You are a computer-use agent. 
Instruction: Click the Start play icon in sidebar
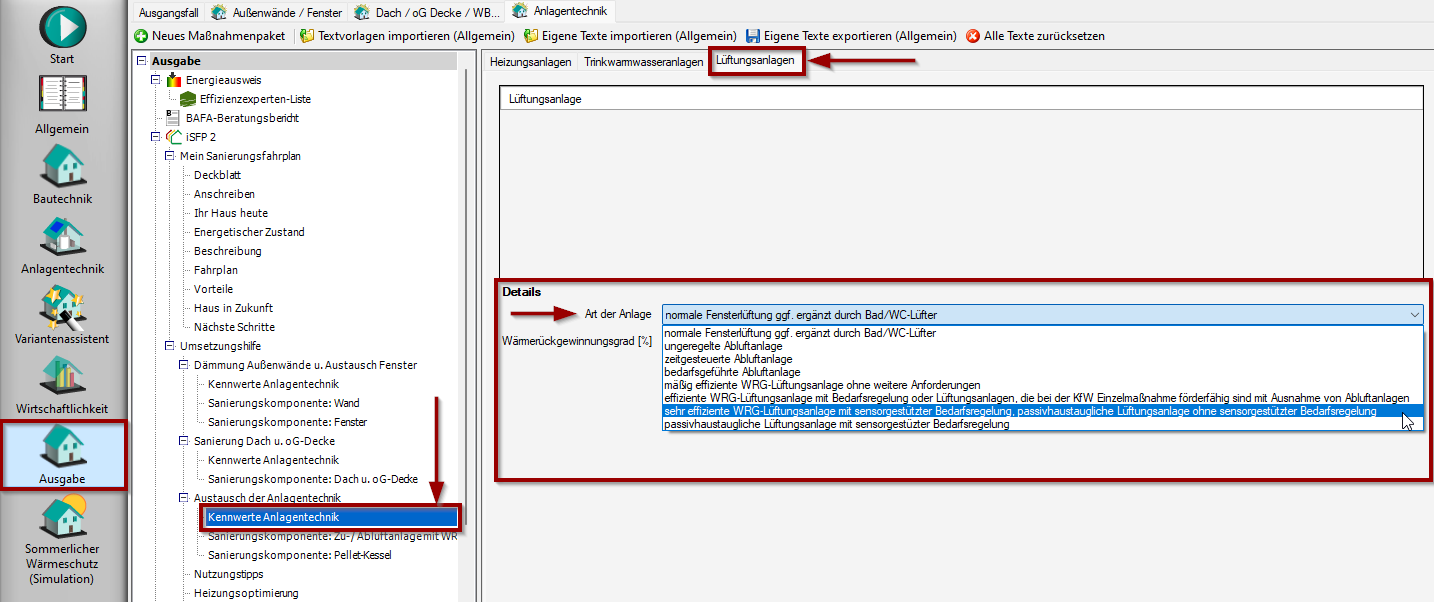62,27
